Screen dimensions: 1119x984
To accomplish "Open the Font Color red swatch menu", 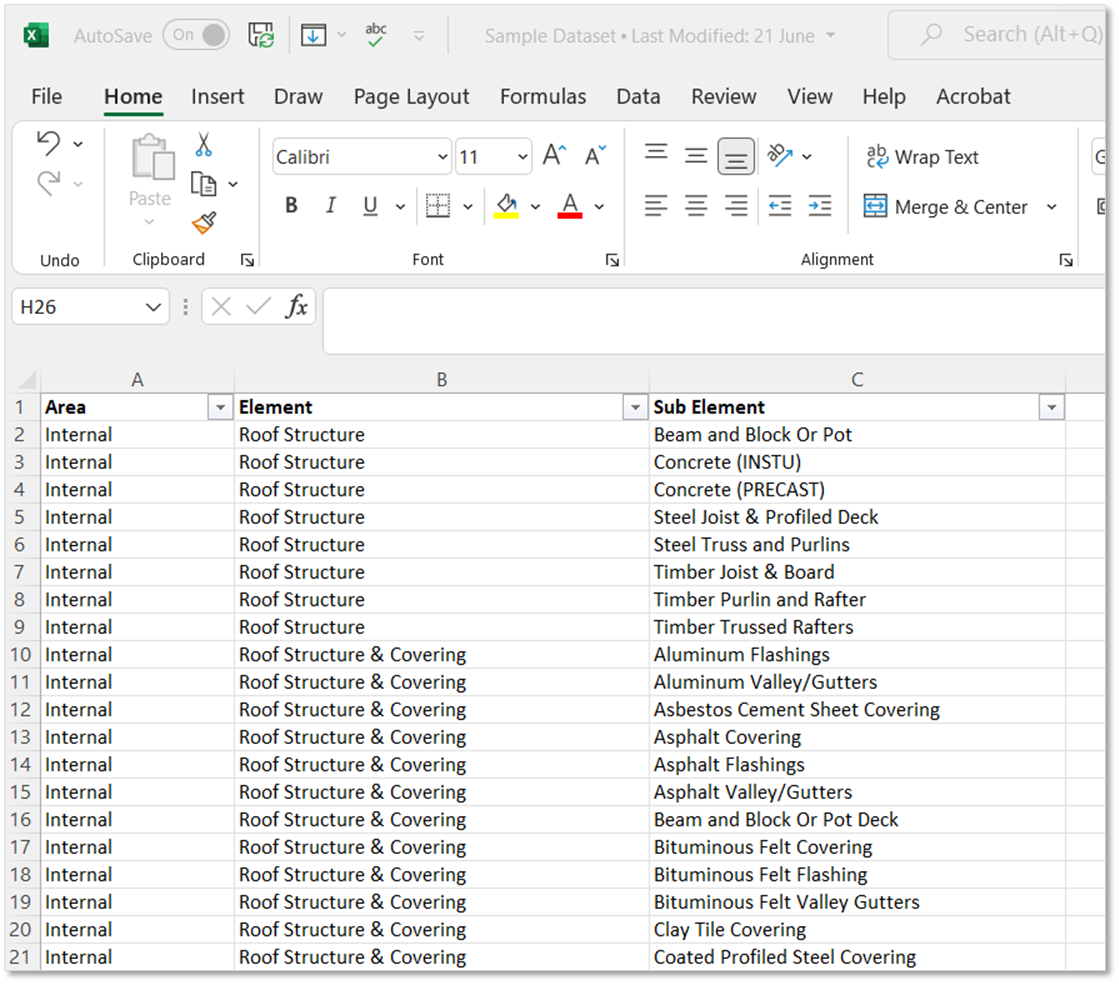I will [x=570, y=205].
